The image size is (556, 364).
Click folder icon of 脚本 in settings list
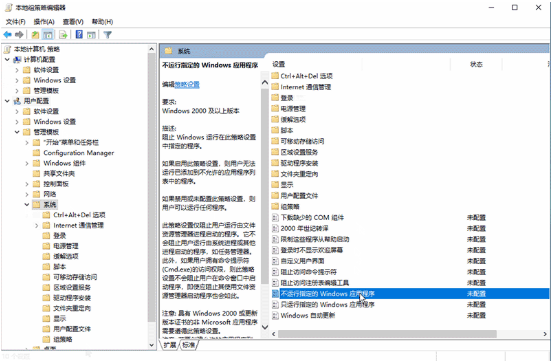click(275, 130)
